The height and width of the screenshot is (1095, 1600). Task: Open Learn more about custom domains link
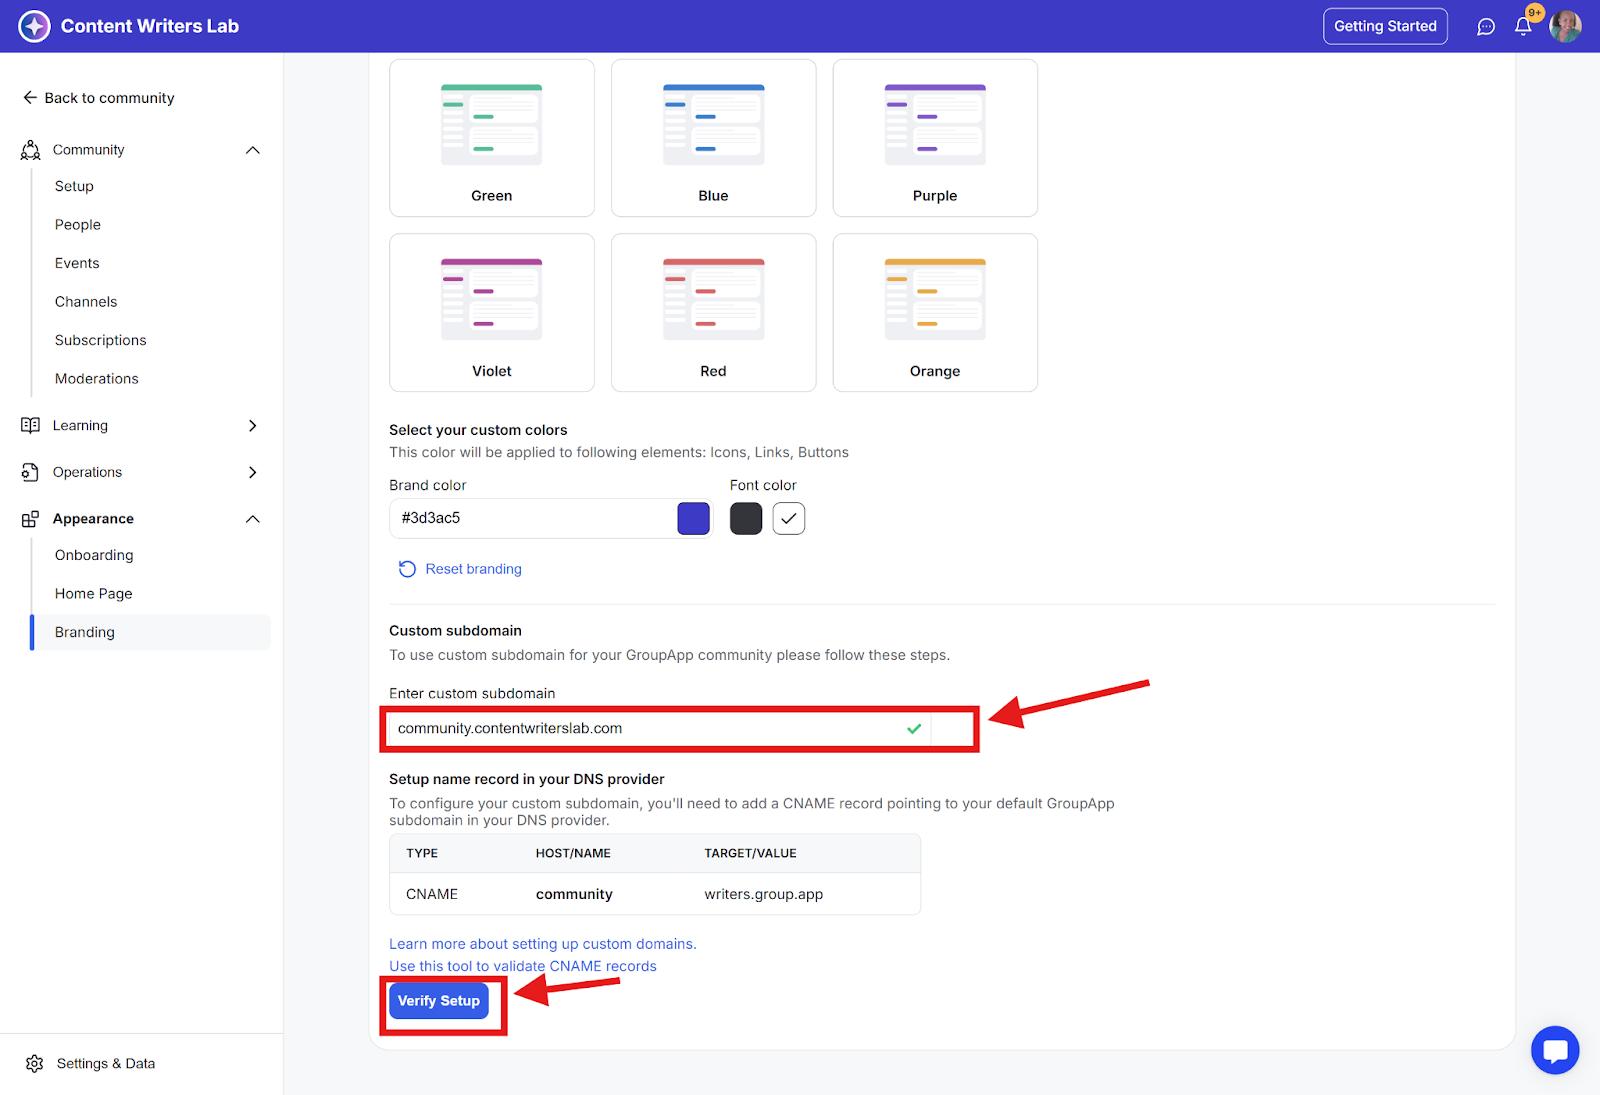543,944
